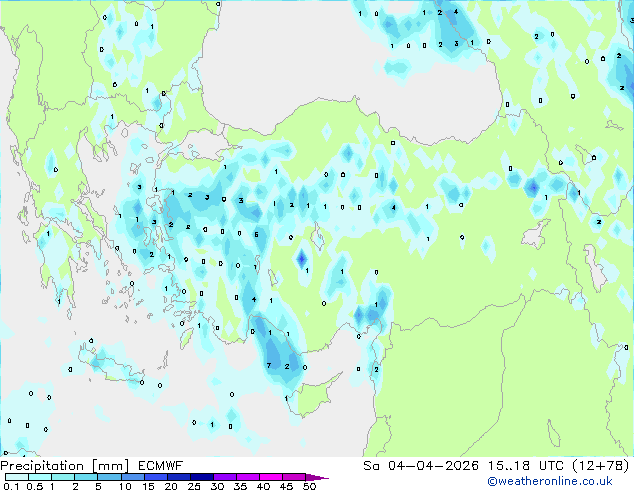Select the 'Precipitation [mm]' title text
The width and height of the screenshot is (634, 490).
coord(64,466)
